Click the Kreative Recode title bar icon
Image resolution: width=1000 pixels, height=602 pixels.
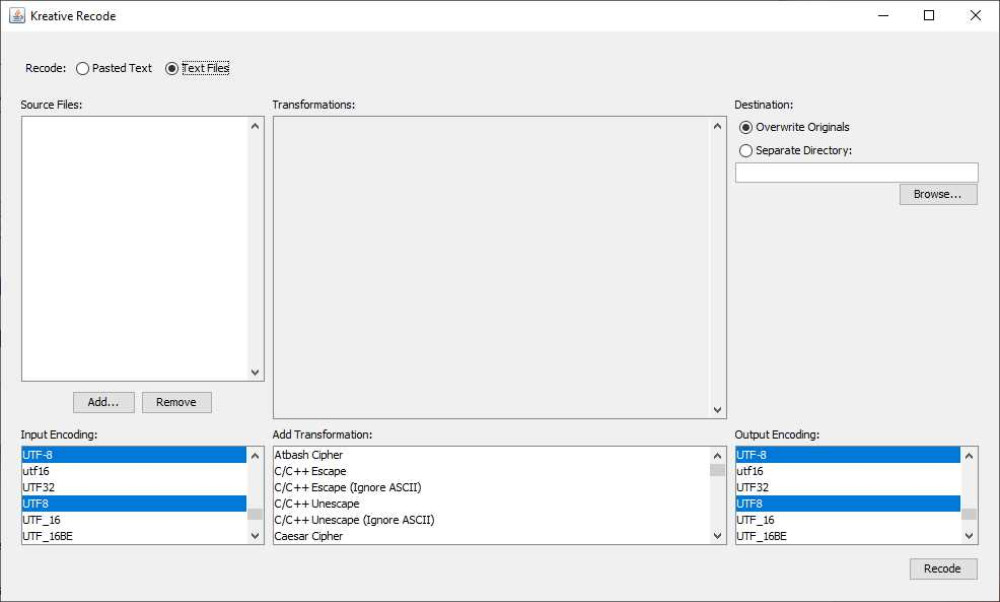[17, 15]
